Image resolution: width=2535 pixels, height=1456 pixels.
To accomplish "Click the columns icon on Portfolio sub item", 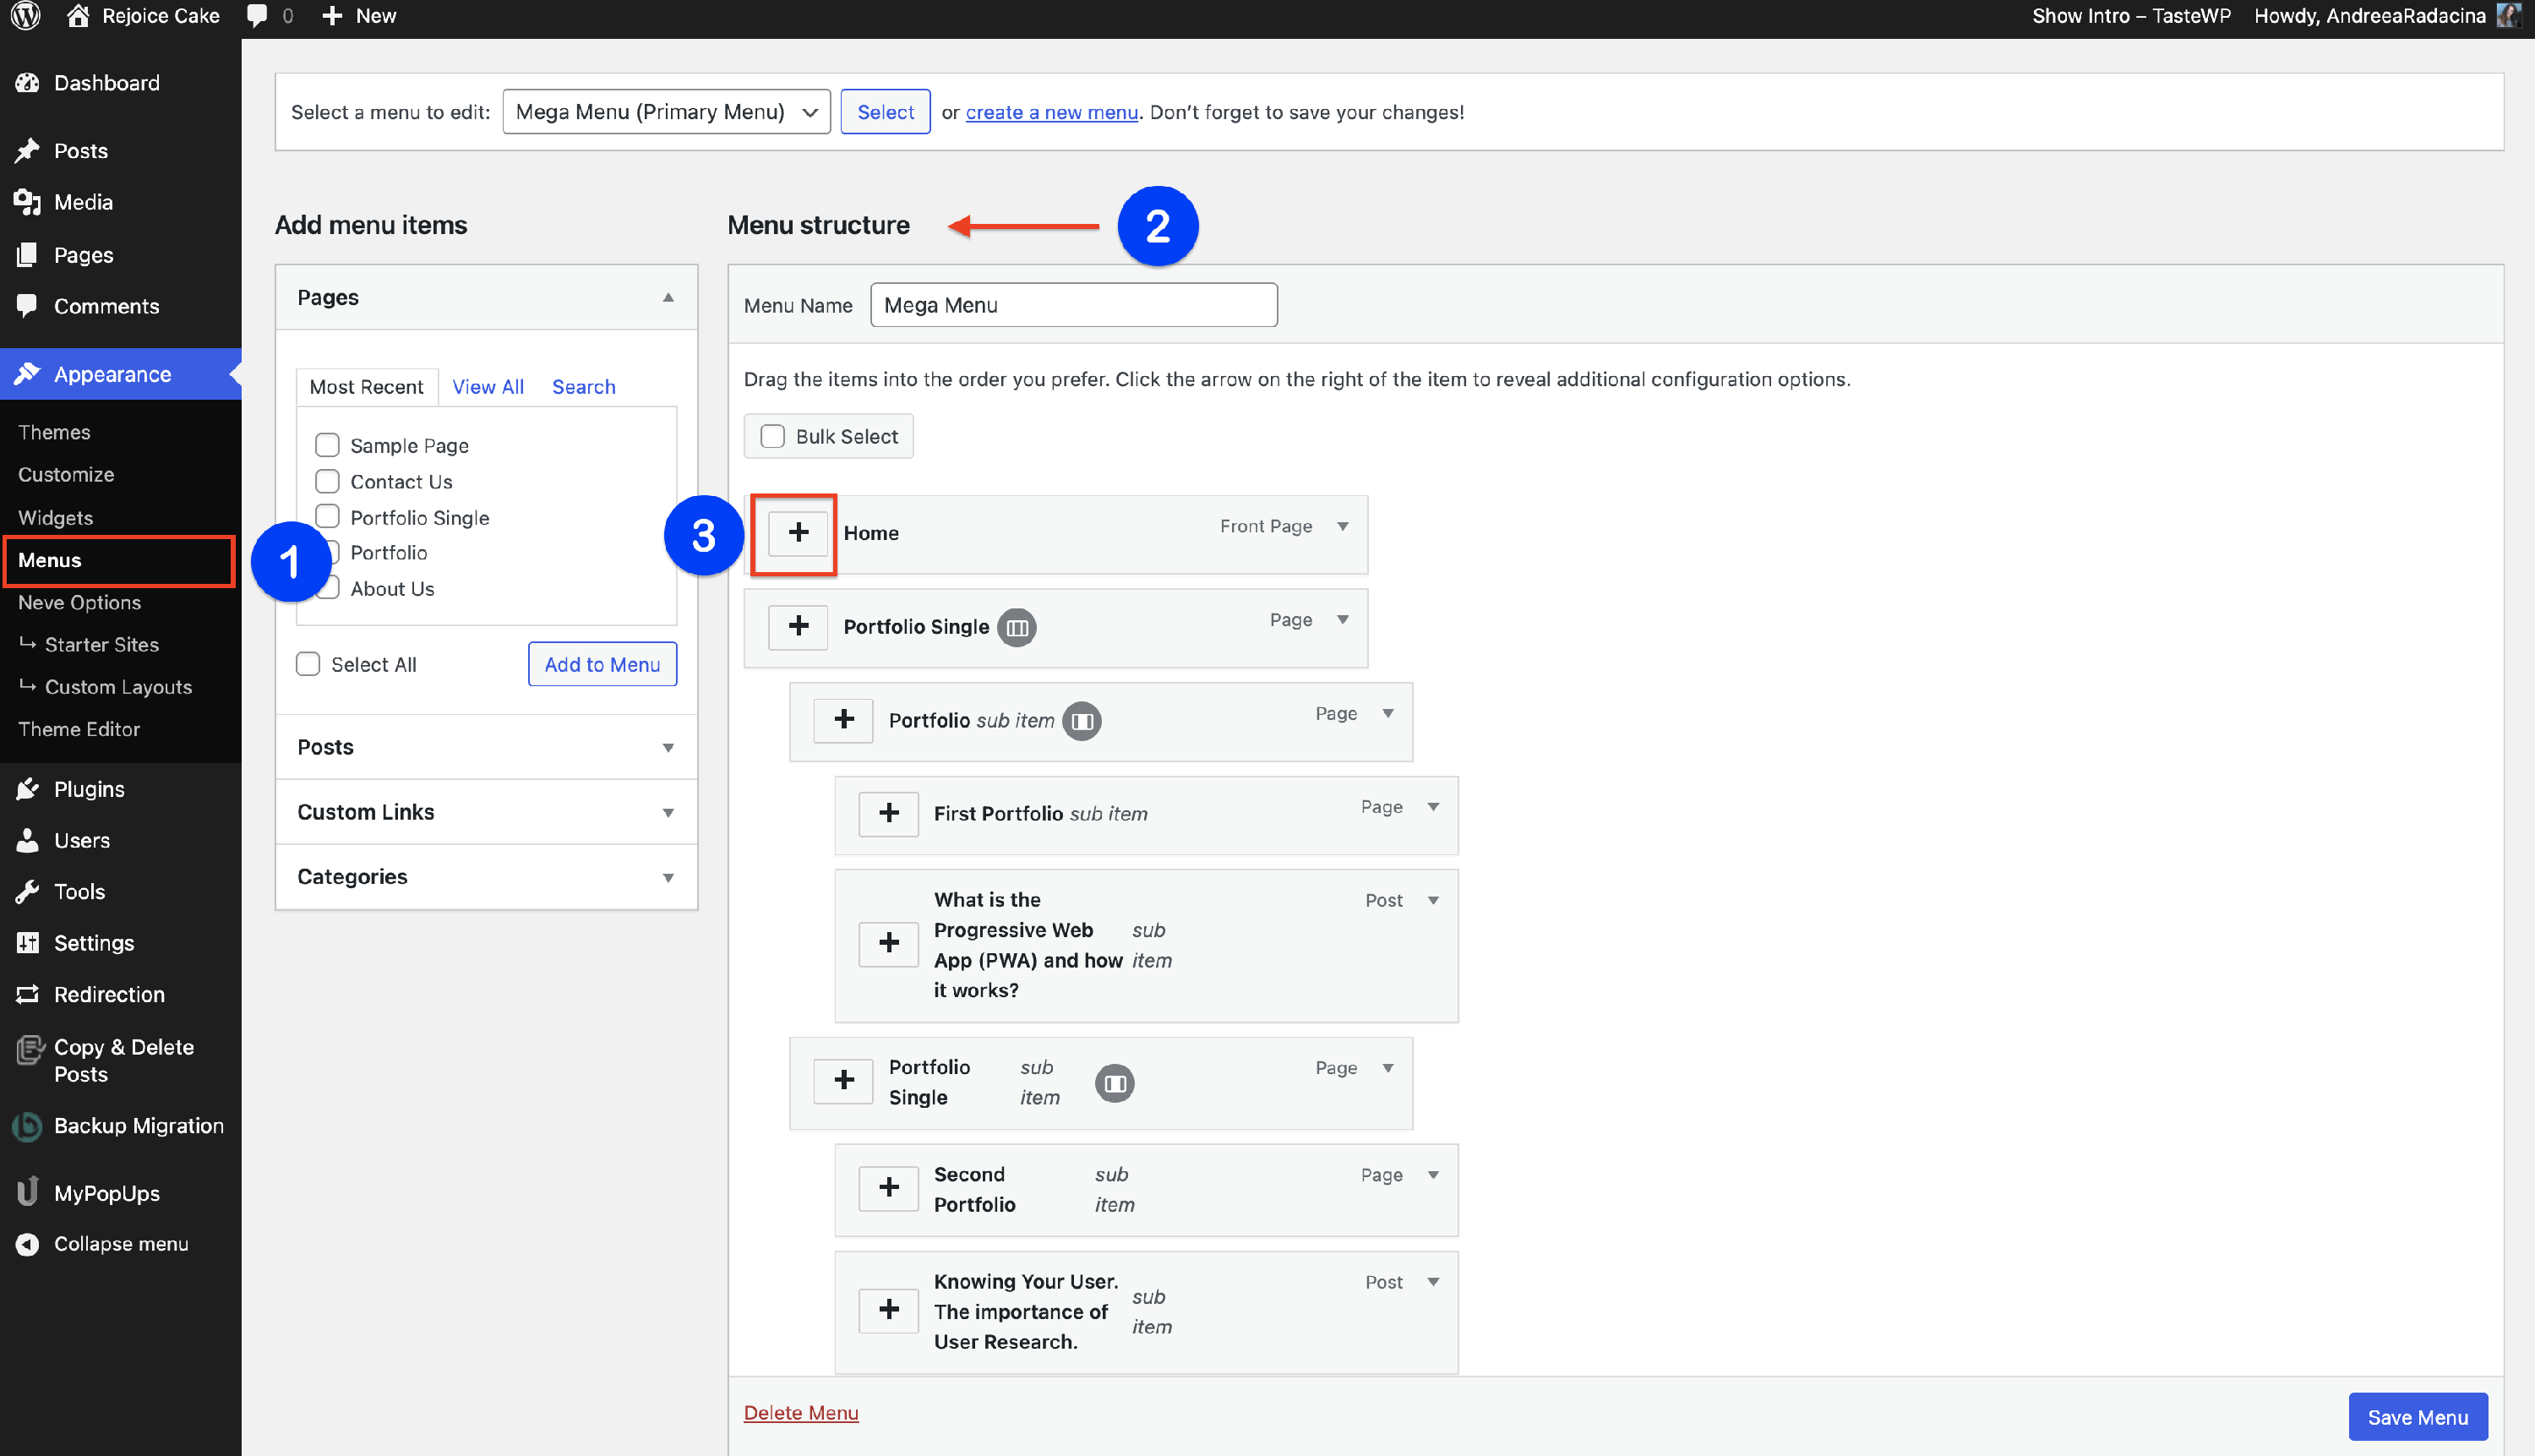I will pyautogui.click(x=1081, y=721).
